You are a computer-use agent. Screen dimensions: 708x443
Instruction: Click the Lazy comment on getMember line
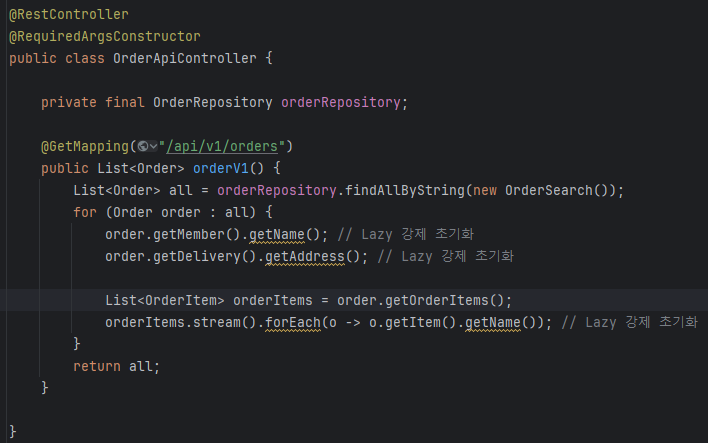click(x=406, y=234)
